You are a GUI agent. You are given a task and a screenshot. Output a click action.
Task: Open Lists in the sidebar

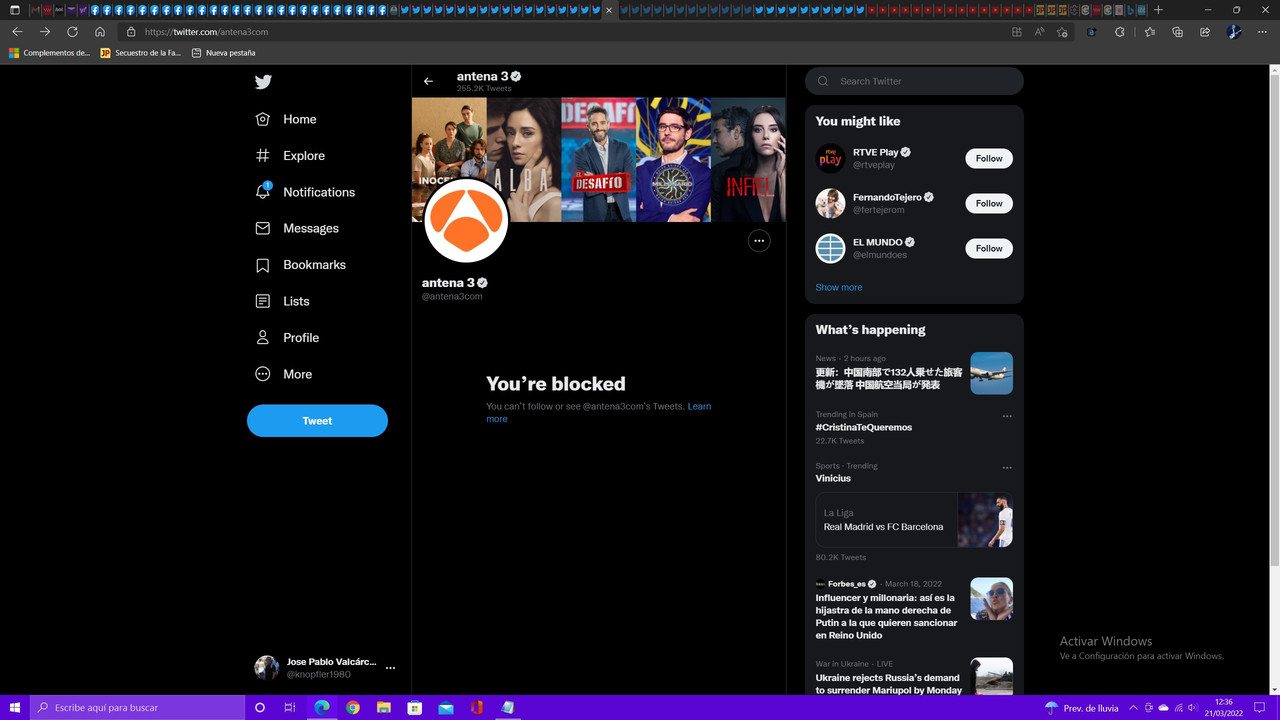pos(282,301)
